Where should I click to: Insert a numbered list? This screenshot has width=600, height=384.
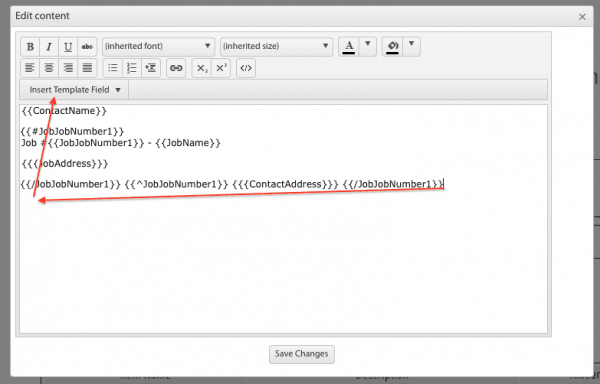click(x=132, y=68)
